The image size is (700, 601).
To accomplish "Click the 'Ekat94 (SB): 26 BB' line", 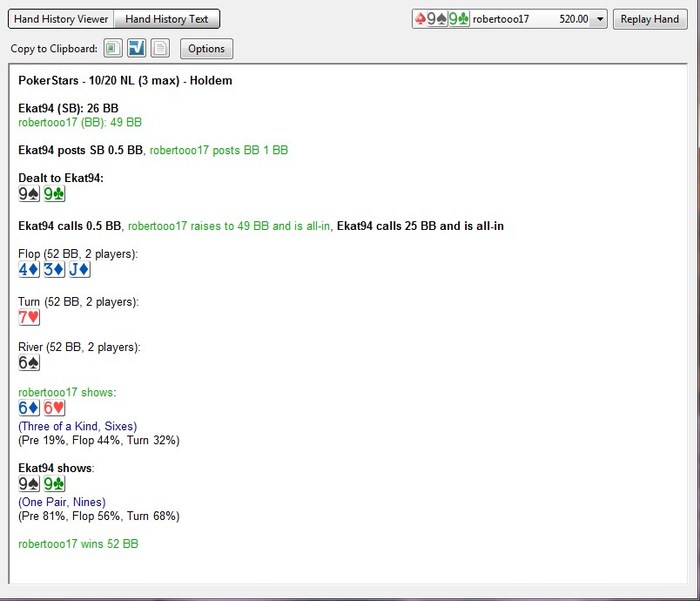I will (68, 109).
